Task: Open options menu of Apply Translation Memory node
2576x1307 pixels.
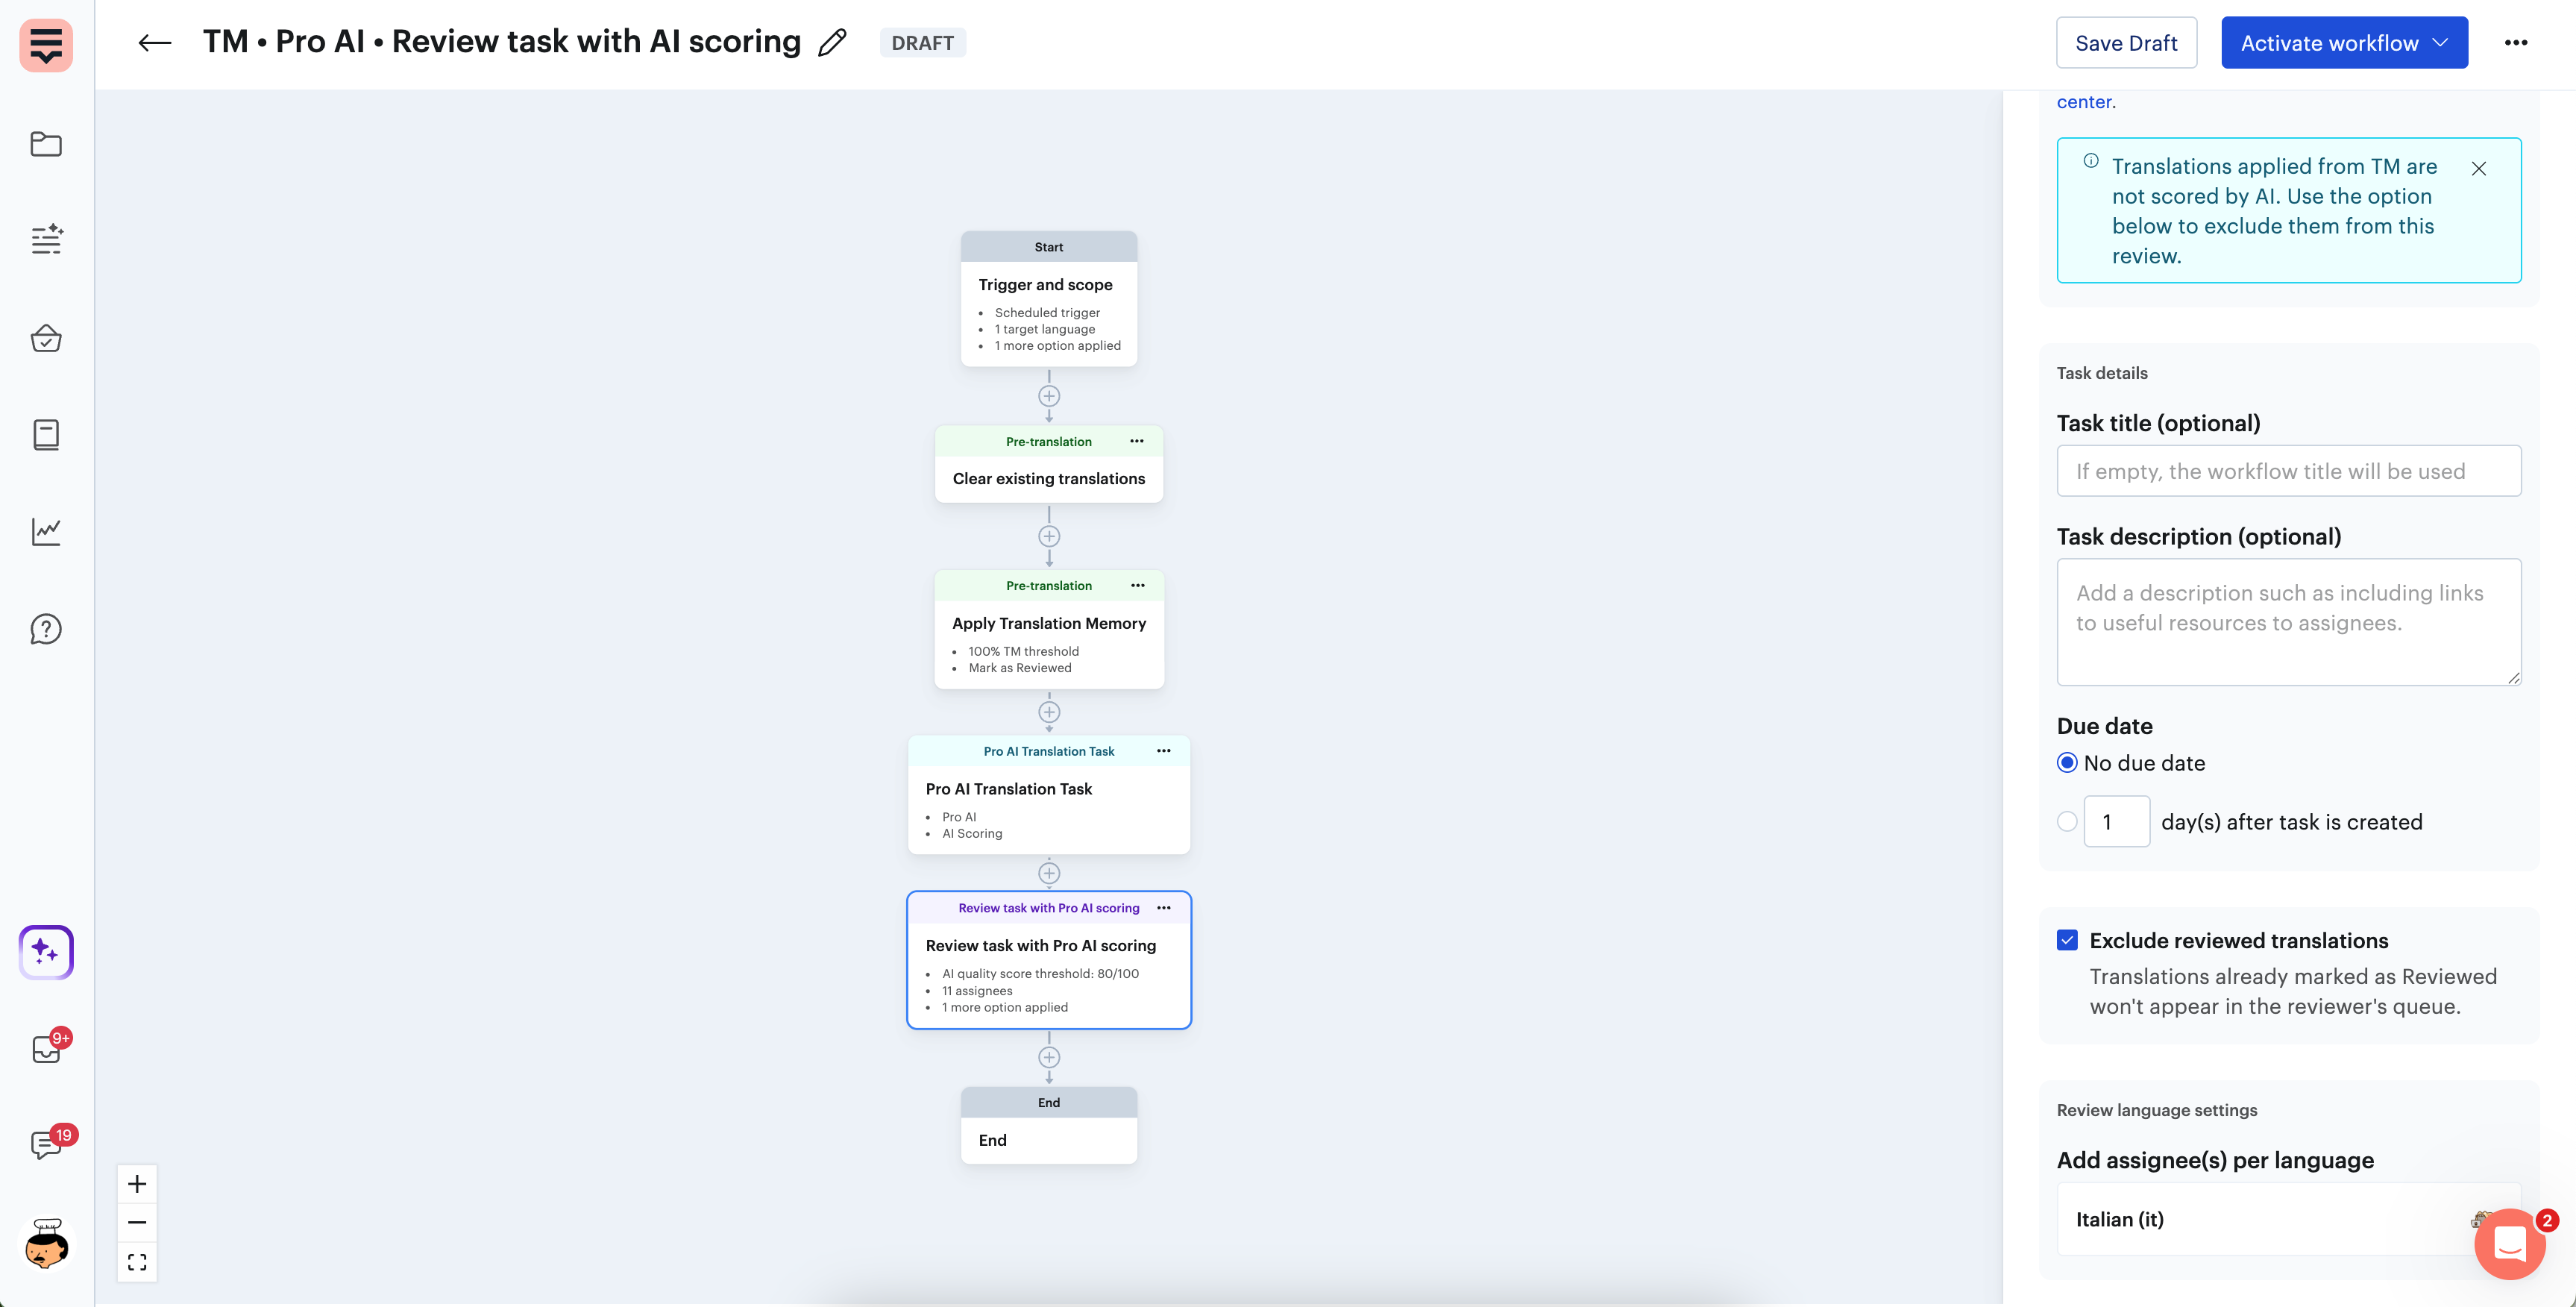Action: pos(1138,585)
